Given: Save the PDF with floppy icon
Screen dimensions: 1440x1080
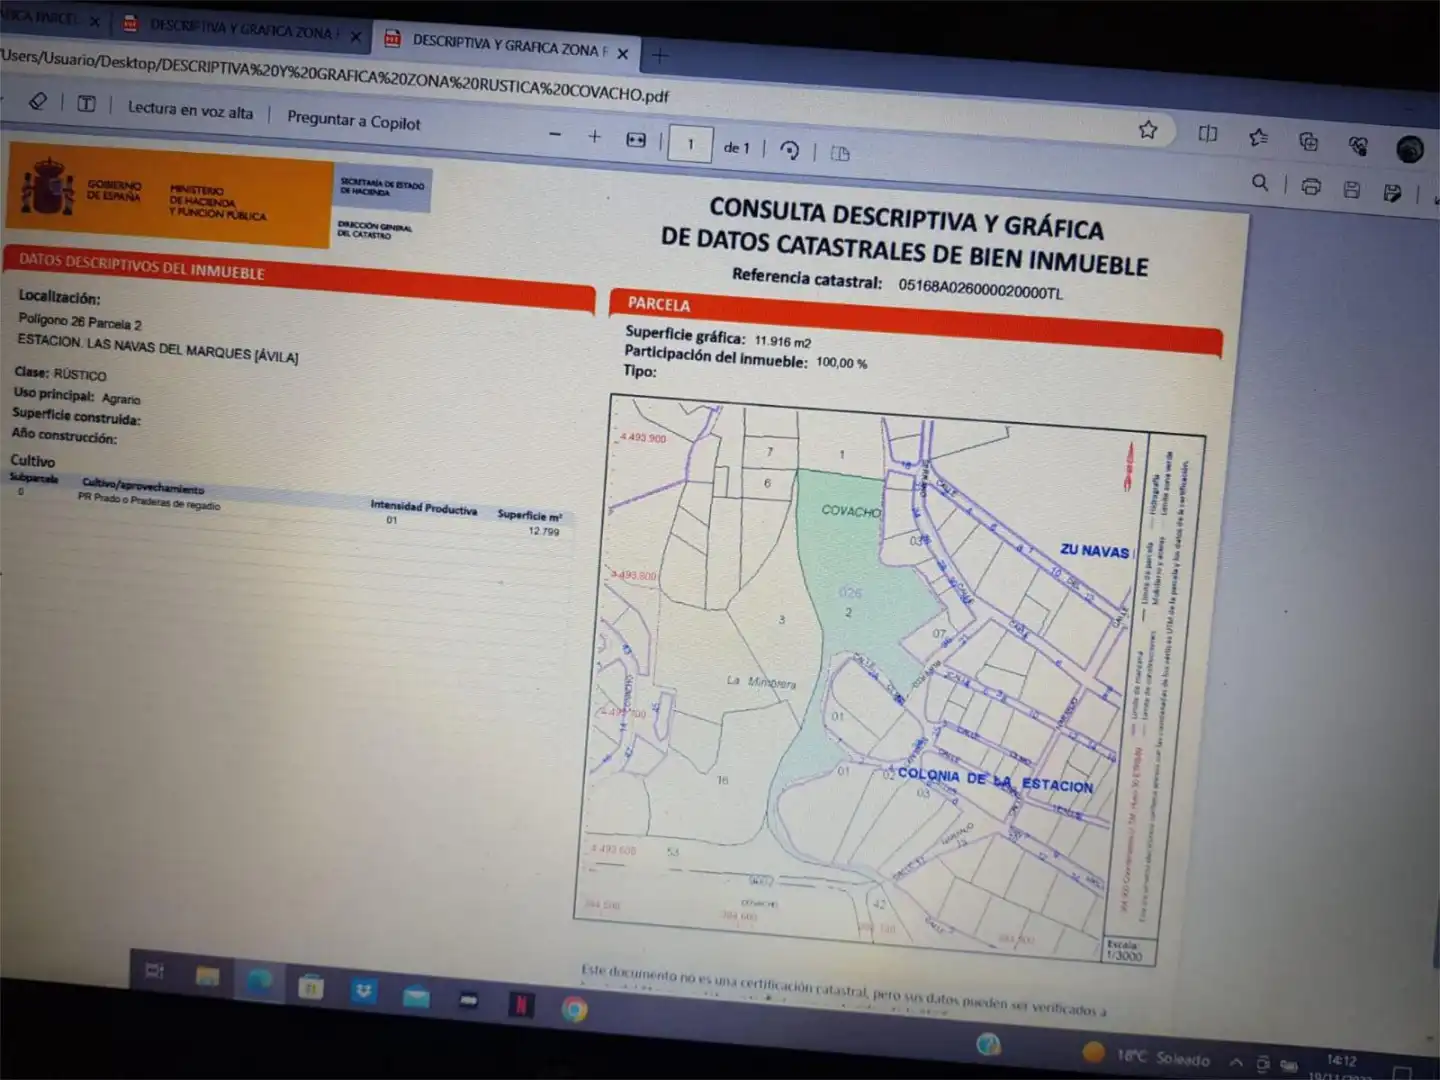Looking at the screenshot, I should coord(1352,189).
